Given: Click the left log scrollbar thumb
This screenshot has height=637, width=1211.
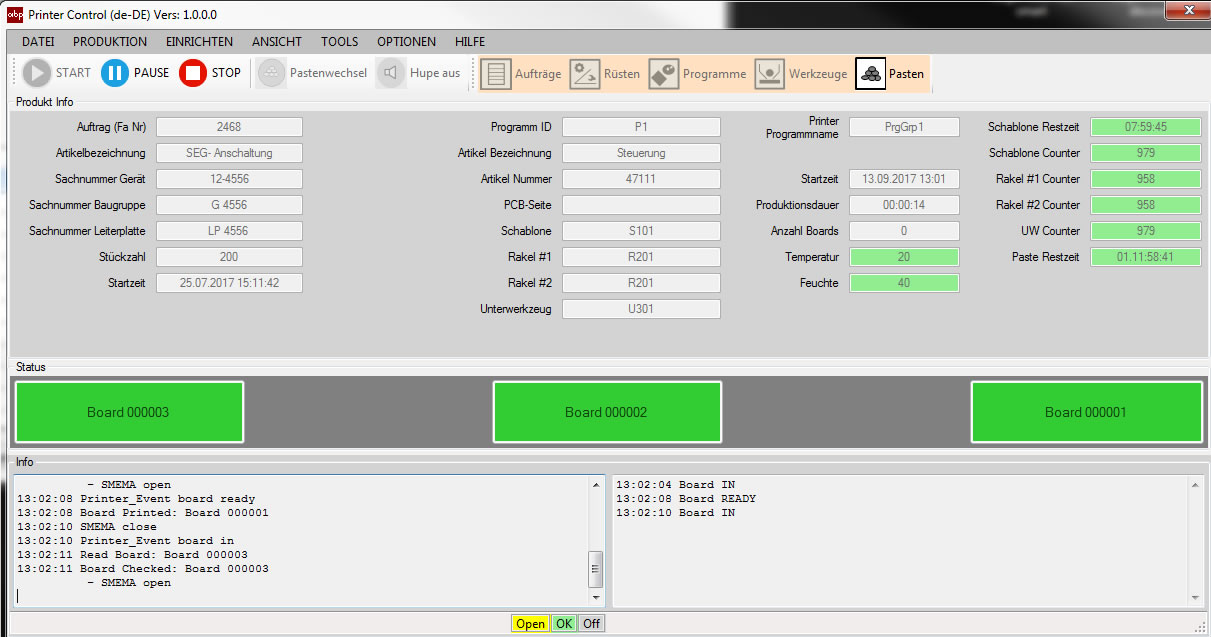Looking at the screenshot, I should (596, 569).
